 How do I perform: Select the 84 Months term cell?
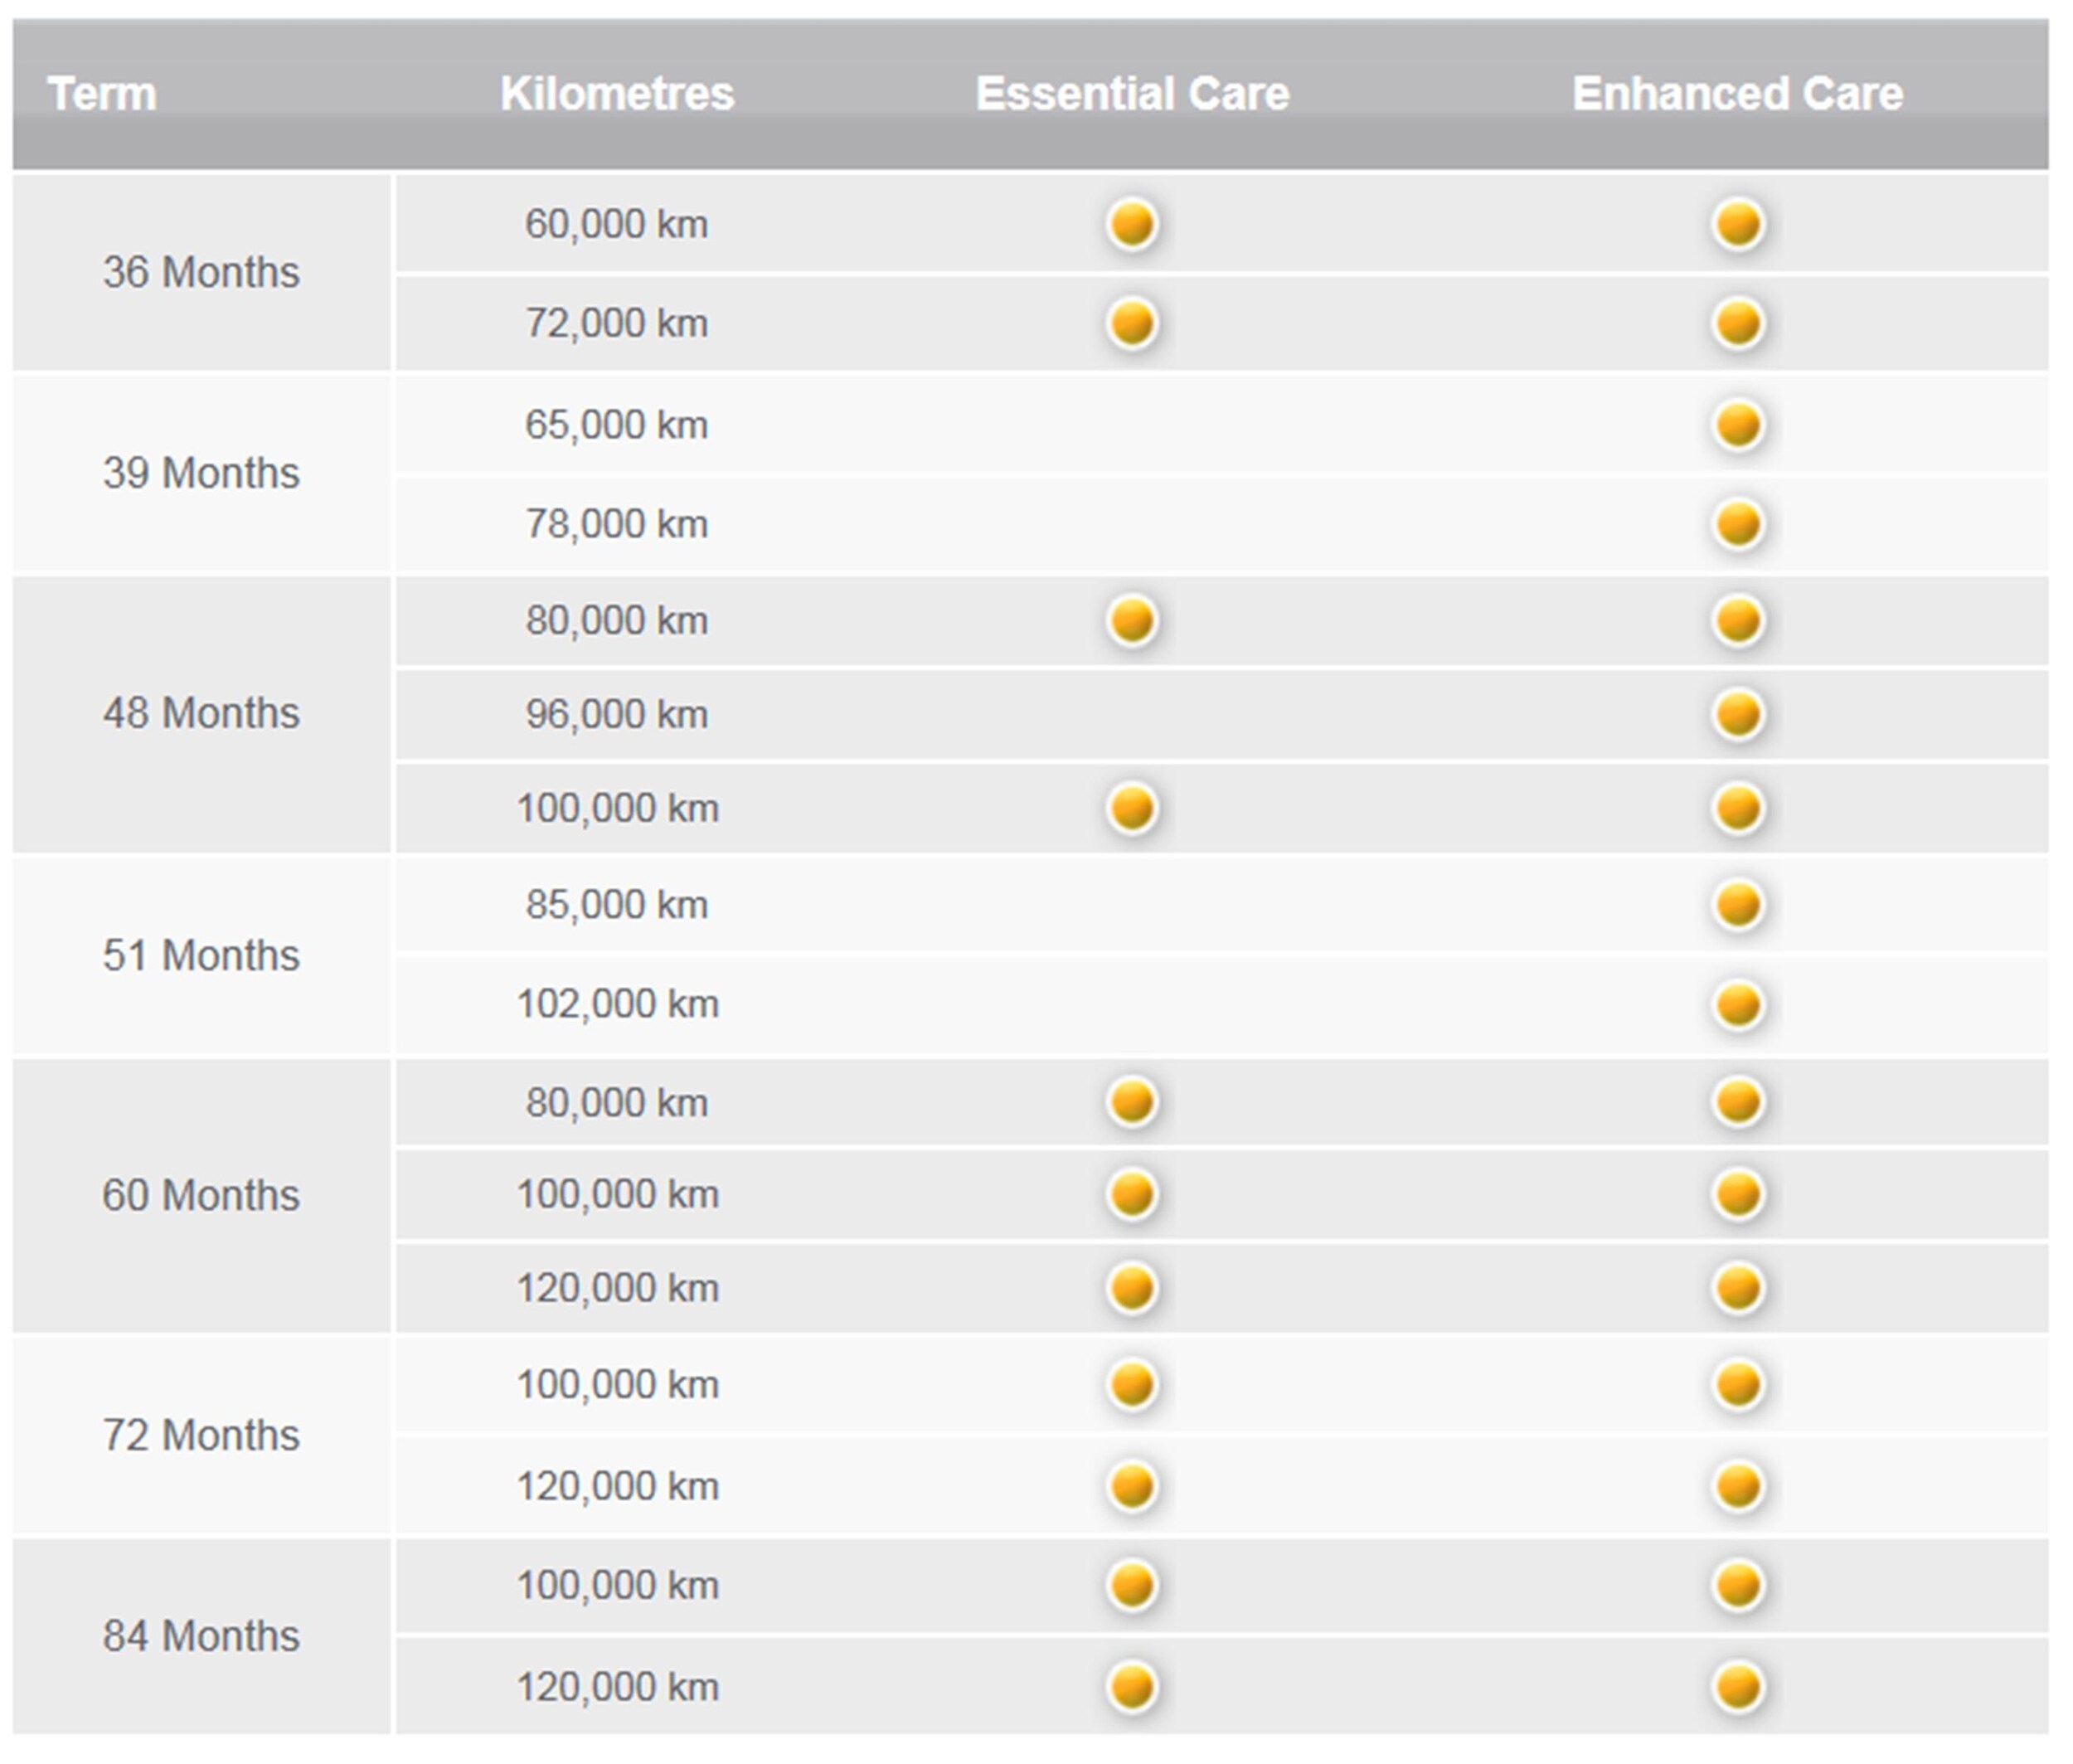201,1636
